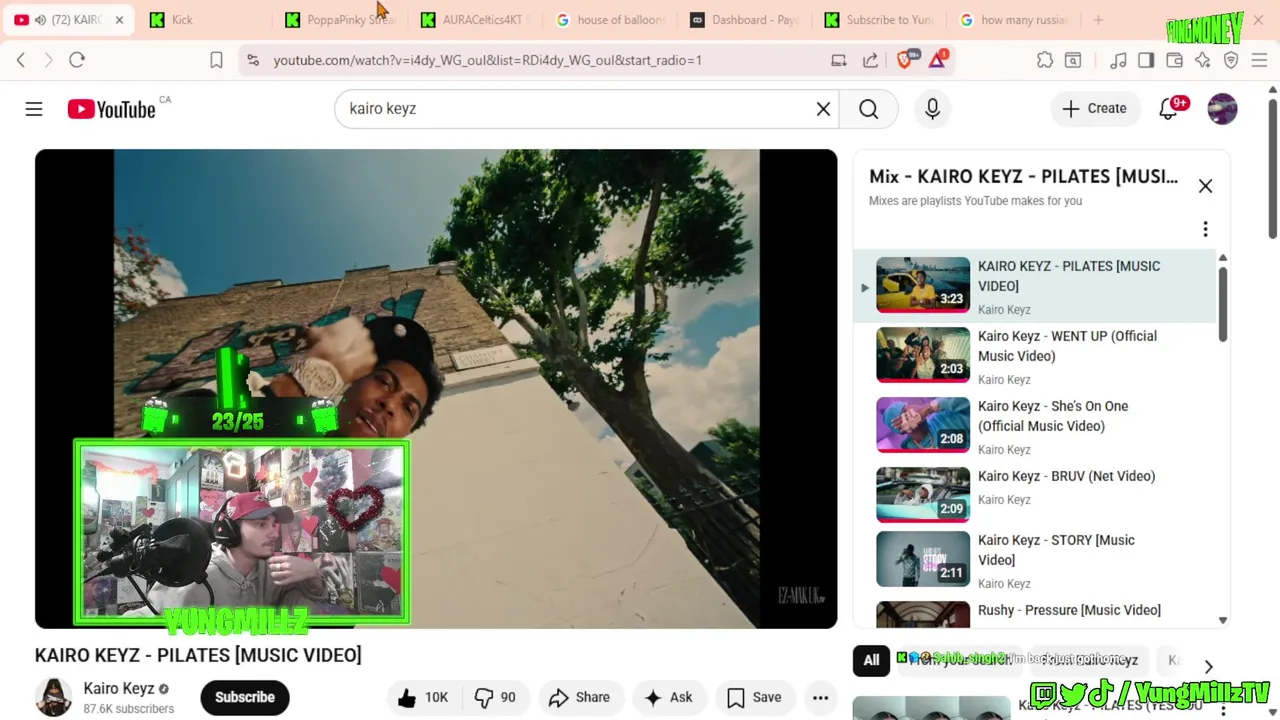Bookmark this page
This screenshot has width=1280, height=720.
(216, 60)
